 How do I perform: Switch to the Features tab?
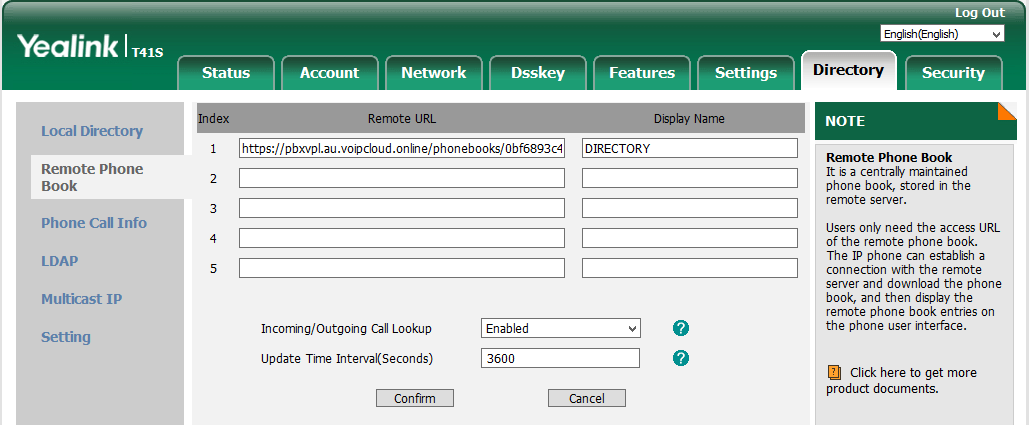click(x=641, y=73)
